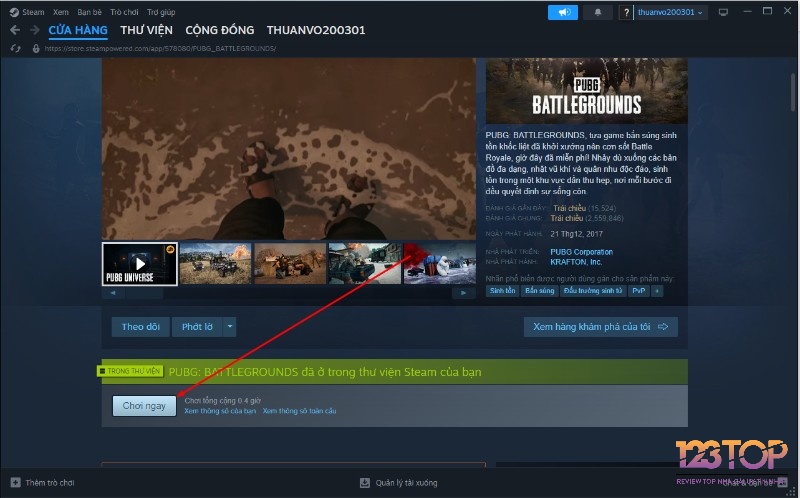The image size is (800, 498).
Task: Click the Phớt lờ button
Action: 197,327
